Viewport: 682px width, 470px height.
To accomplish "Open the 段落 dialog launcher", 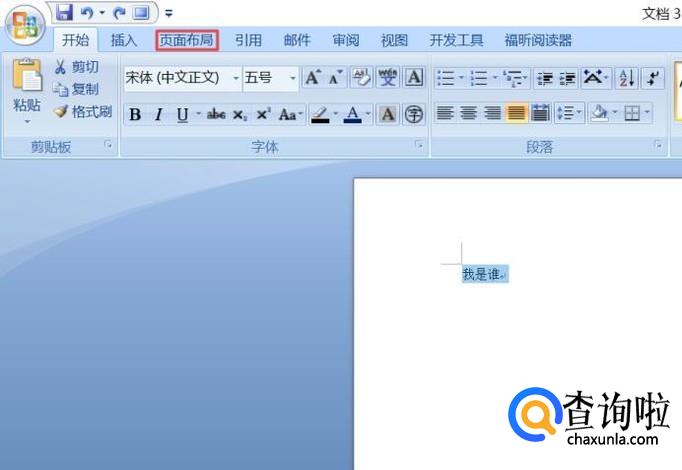I will [658, 144].
